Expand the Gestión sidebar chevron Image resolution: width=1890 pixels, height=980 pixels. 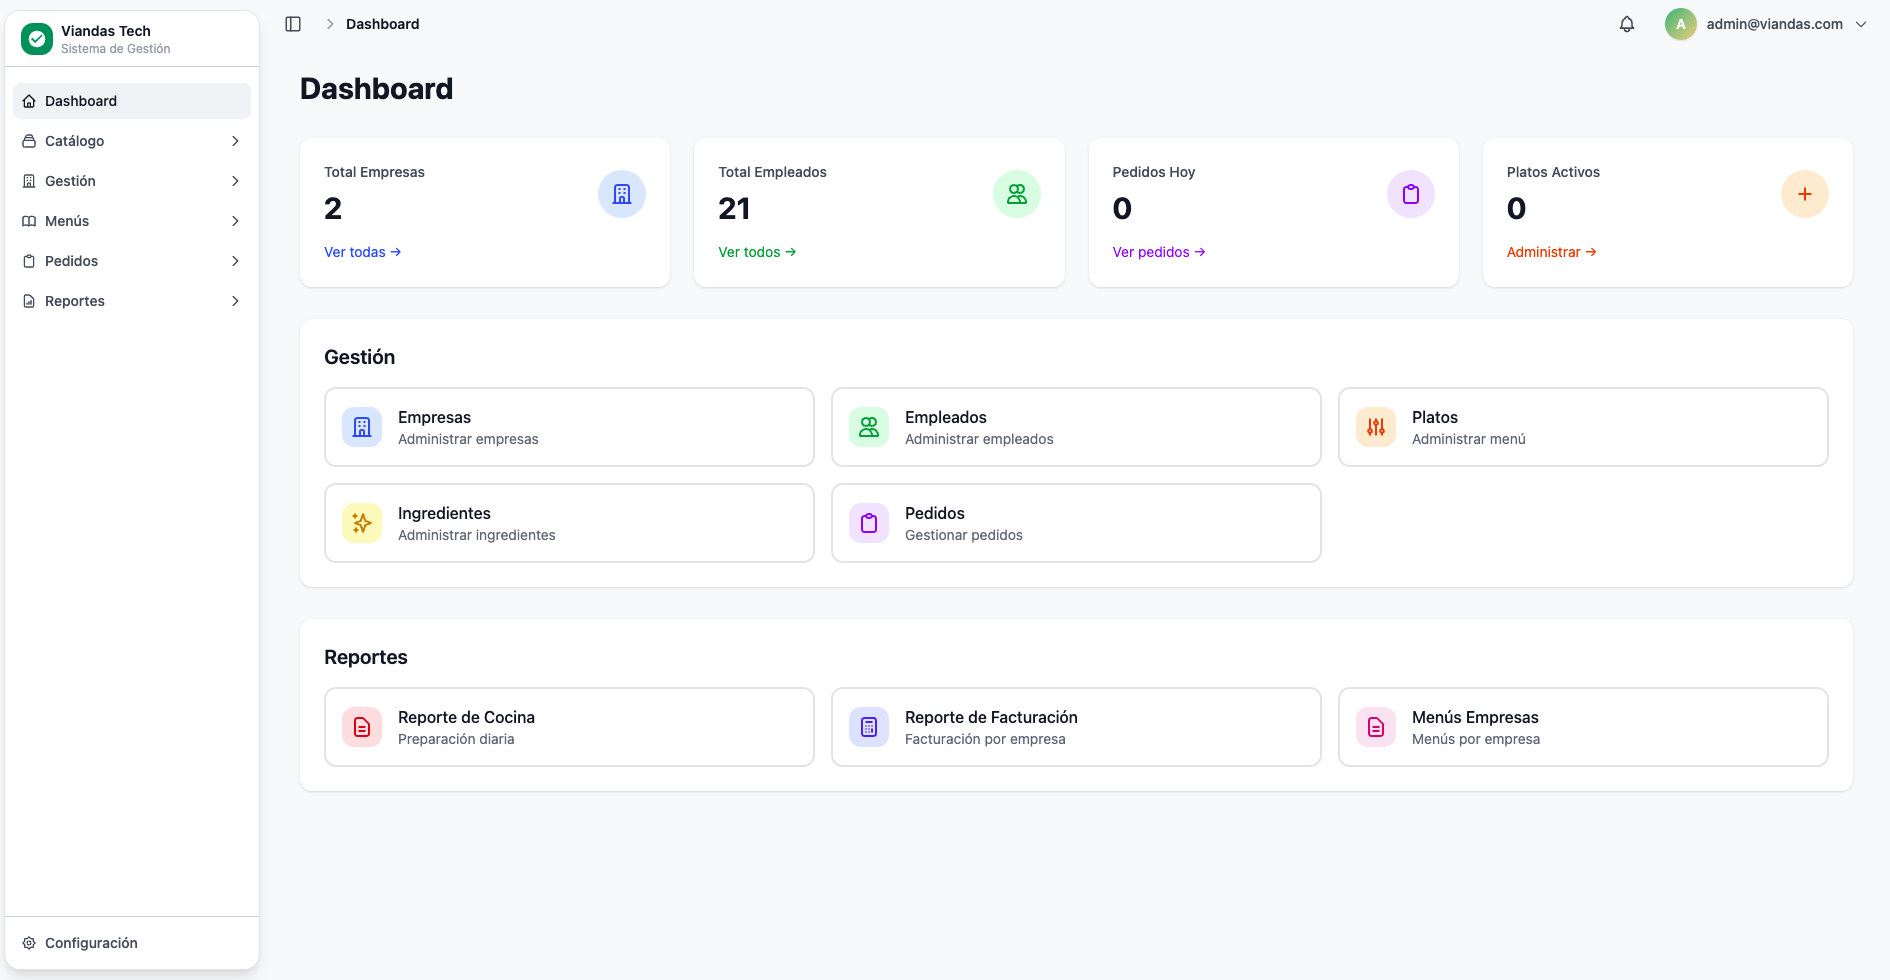[235, 181]
